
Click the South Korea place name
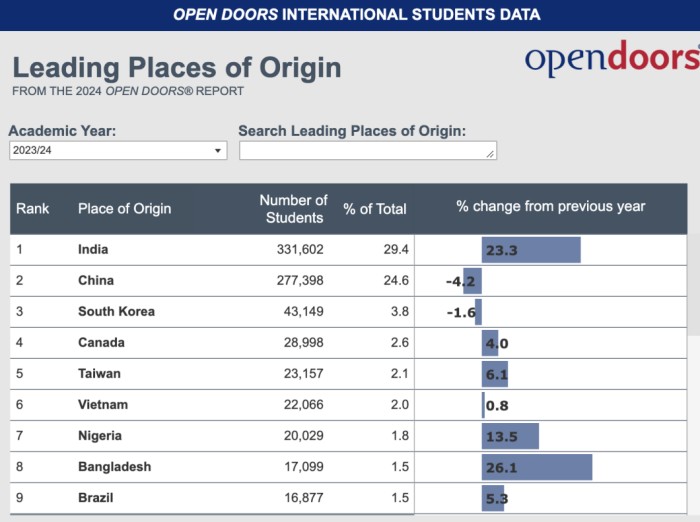116,311
